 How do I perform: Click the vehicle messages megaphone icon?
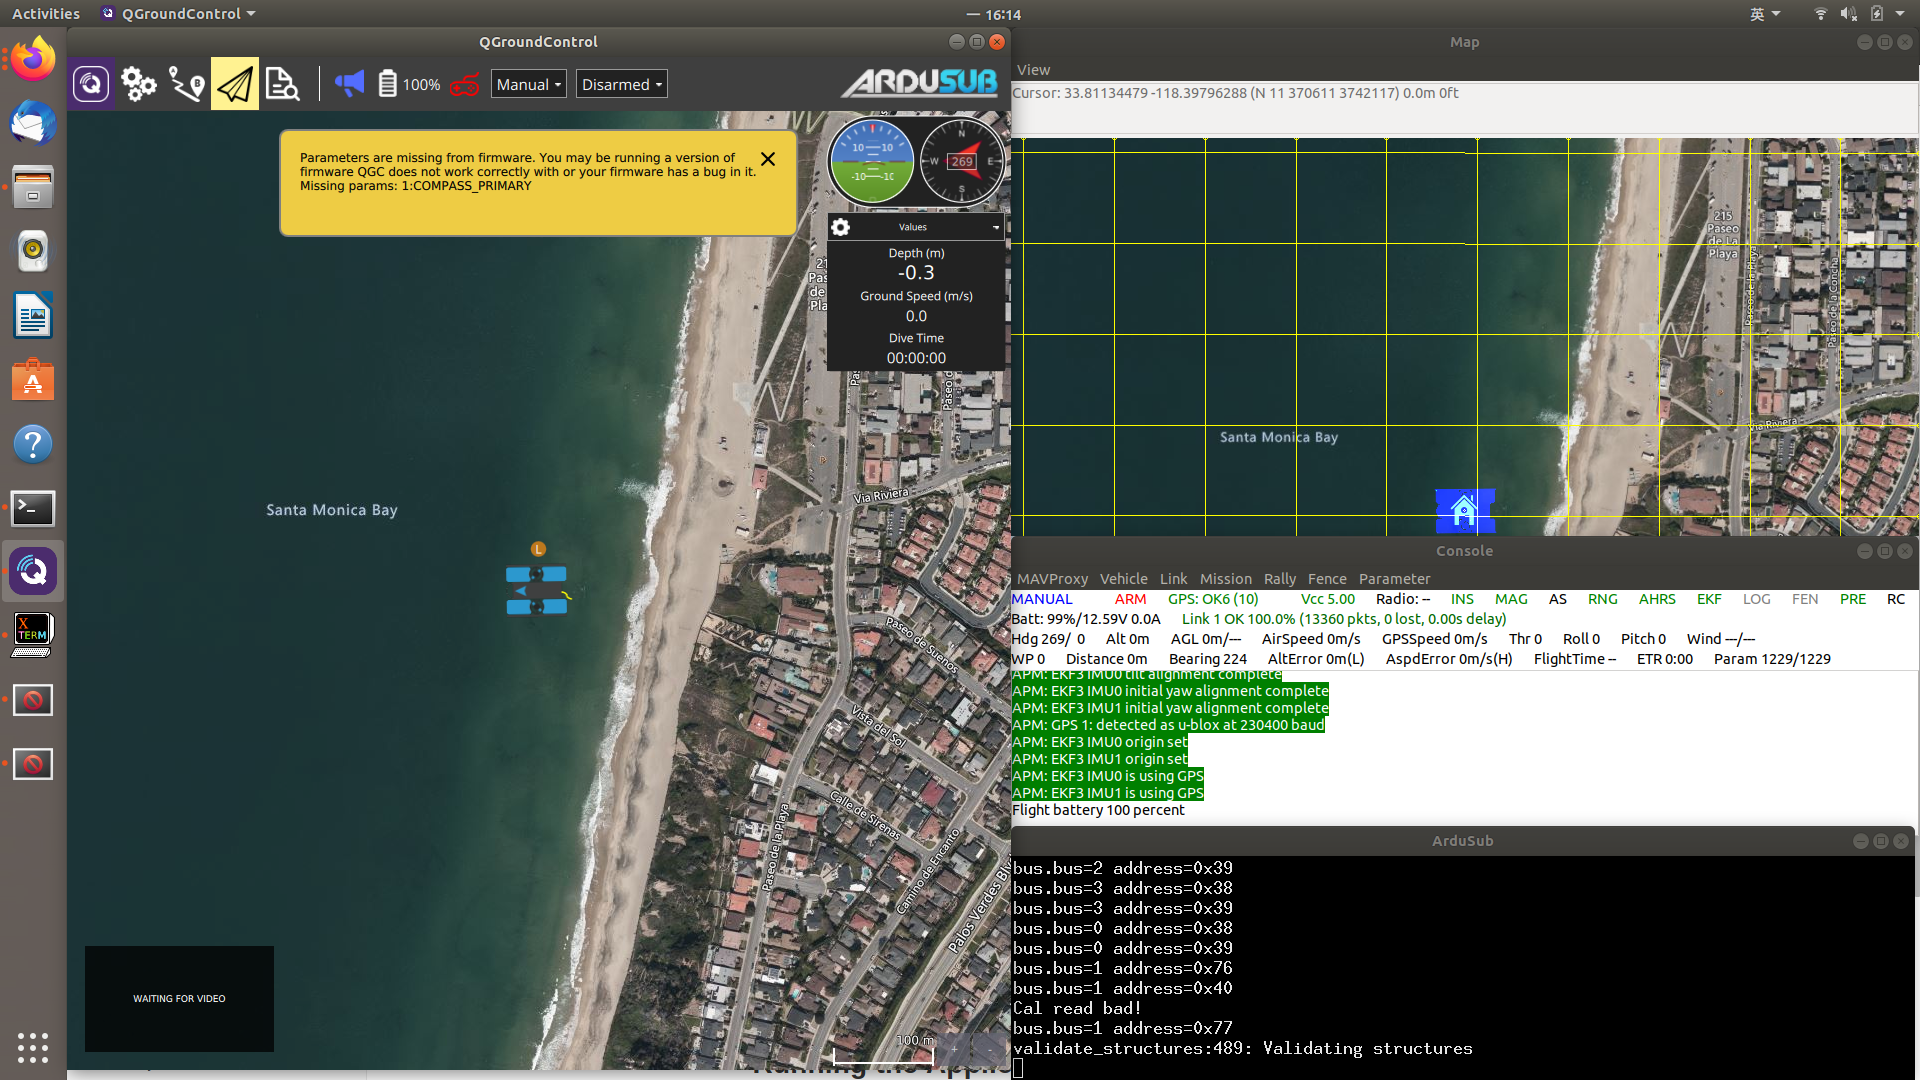[x=349, y=84]
